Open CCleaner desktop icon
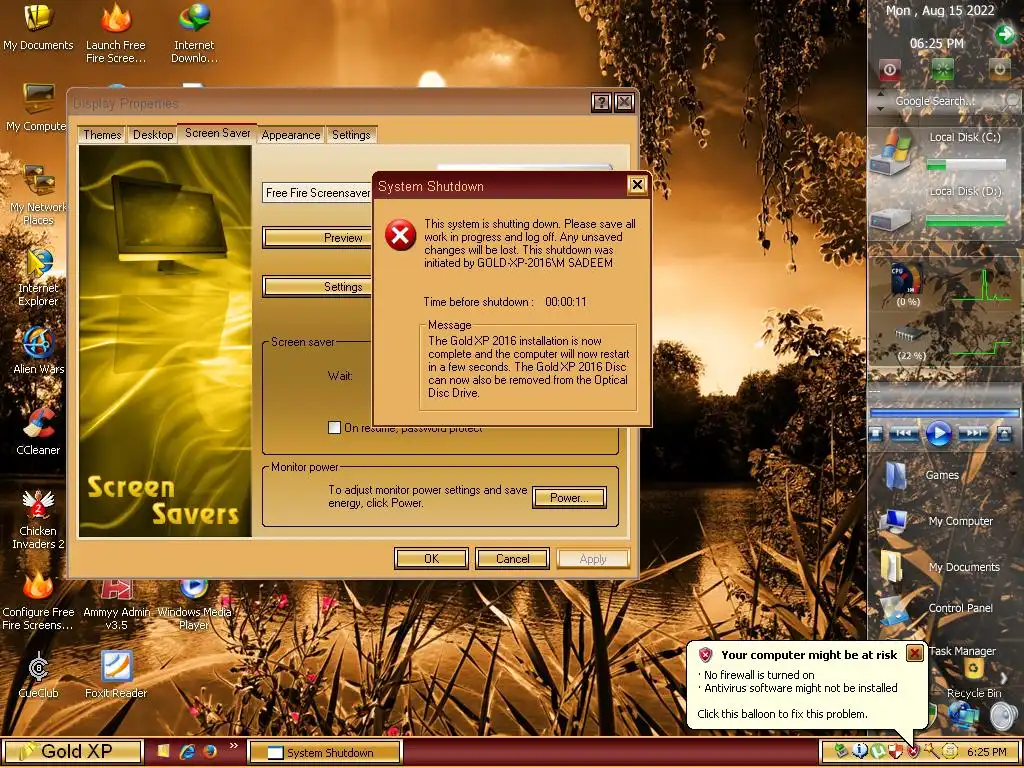 tap(38, 431)
